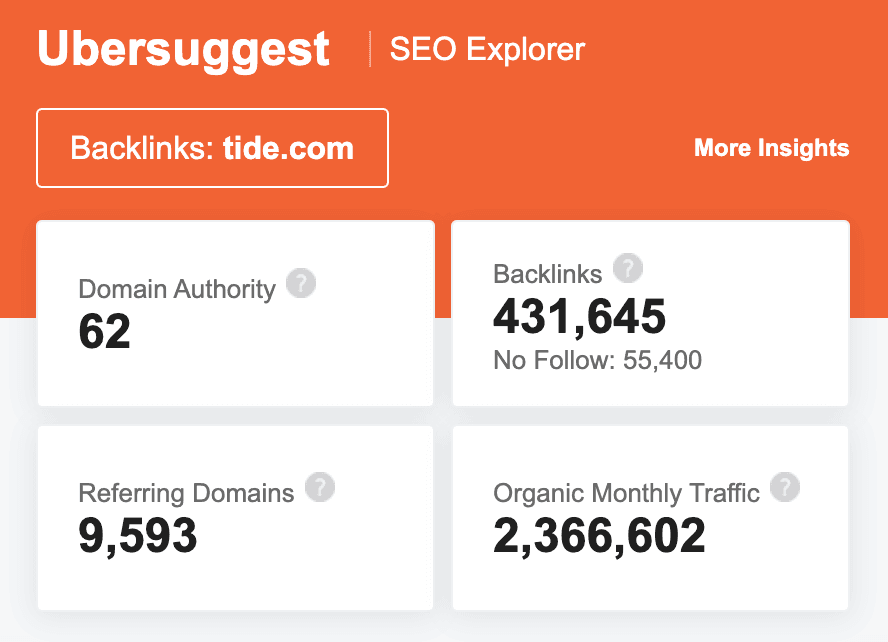
Task: Click the 431,645 backlinks value
Action: tap(578, 317)
